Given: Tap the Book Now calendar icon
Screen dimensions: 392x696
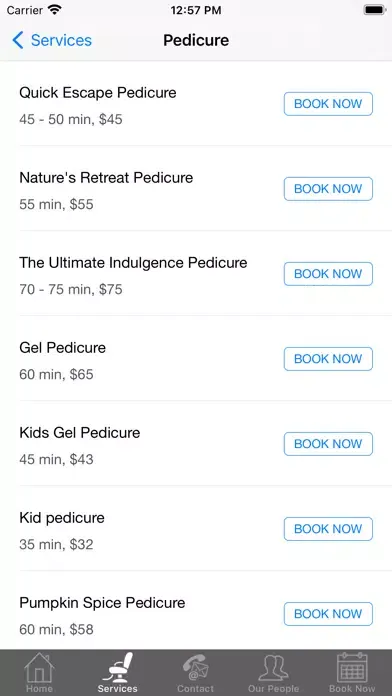Looking at the screenshot, I should [x=352, y=667].
